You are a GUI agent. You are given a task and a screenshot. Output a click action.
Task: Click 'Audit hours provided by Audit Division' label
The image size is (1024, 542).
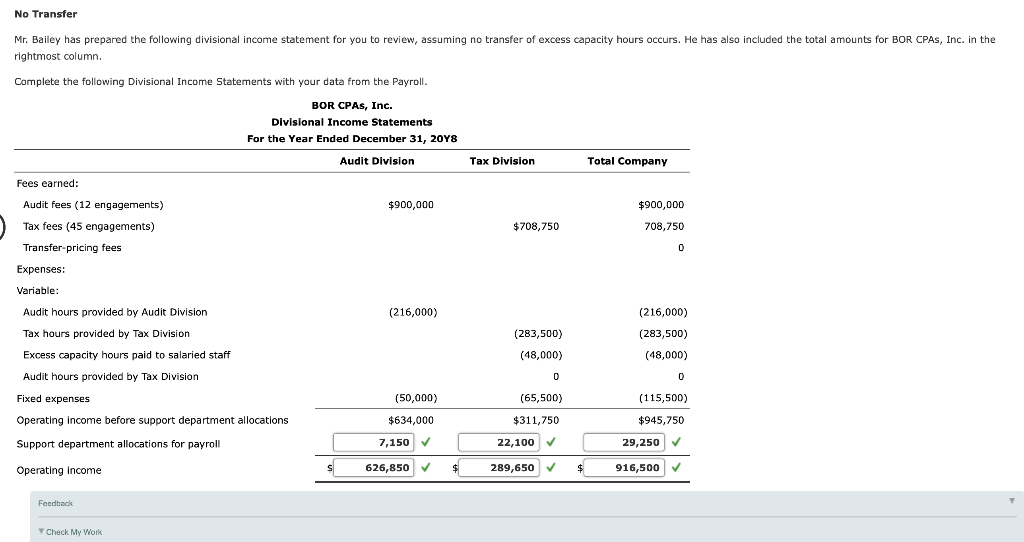point(115,312)
